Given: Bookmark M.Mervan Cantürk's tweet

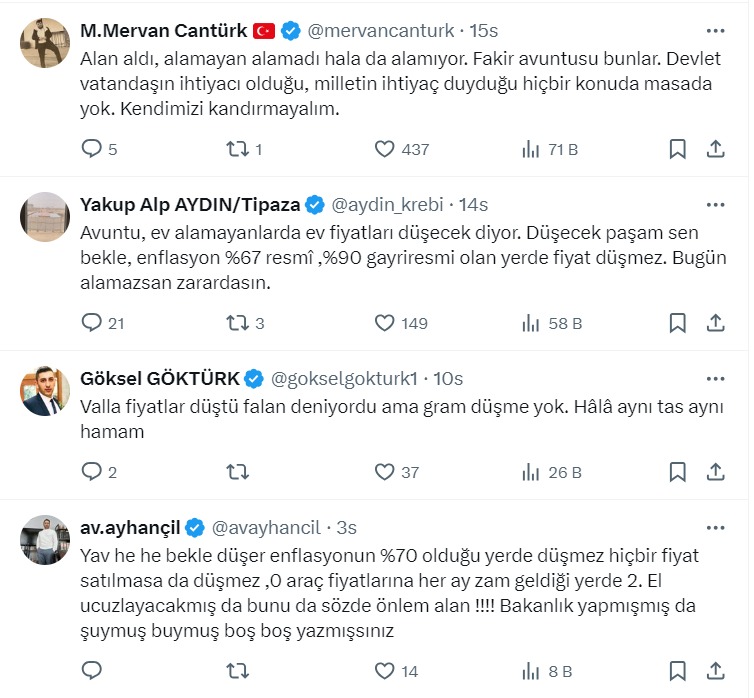Looking at the screenshot, I should coord(677,149).
